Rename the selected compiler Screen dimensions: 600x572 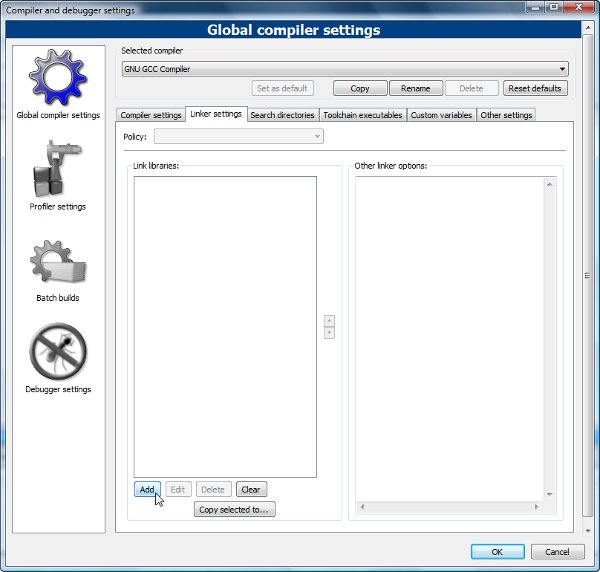(415, 88)
